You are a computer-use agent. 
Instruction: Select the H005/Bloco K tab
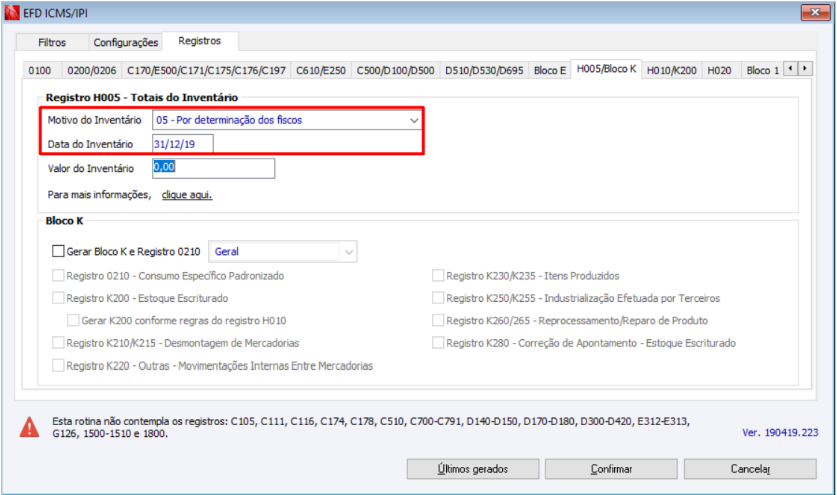click(606, 69)
